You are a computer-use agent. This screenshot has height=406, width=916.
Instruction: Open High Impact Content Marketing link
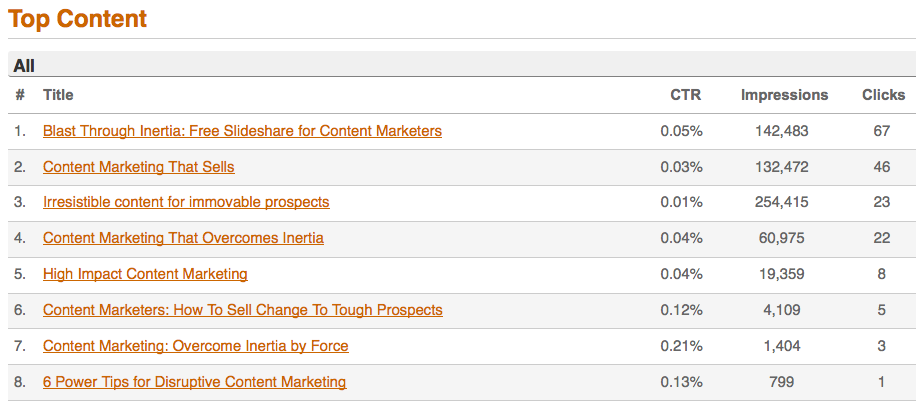(x=145, y=274)
